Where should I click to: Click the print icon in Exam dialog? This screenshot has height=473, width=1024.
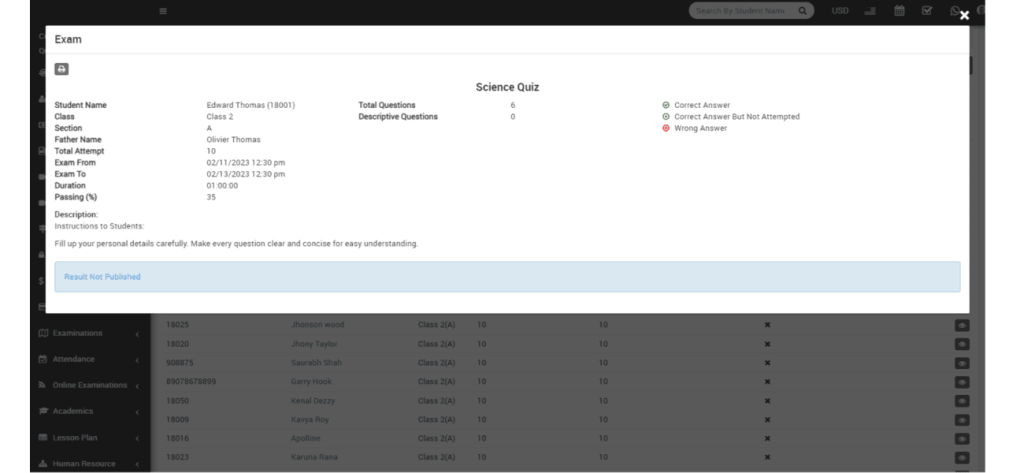[x=61, y=69]
